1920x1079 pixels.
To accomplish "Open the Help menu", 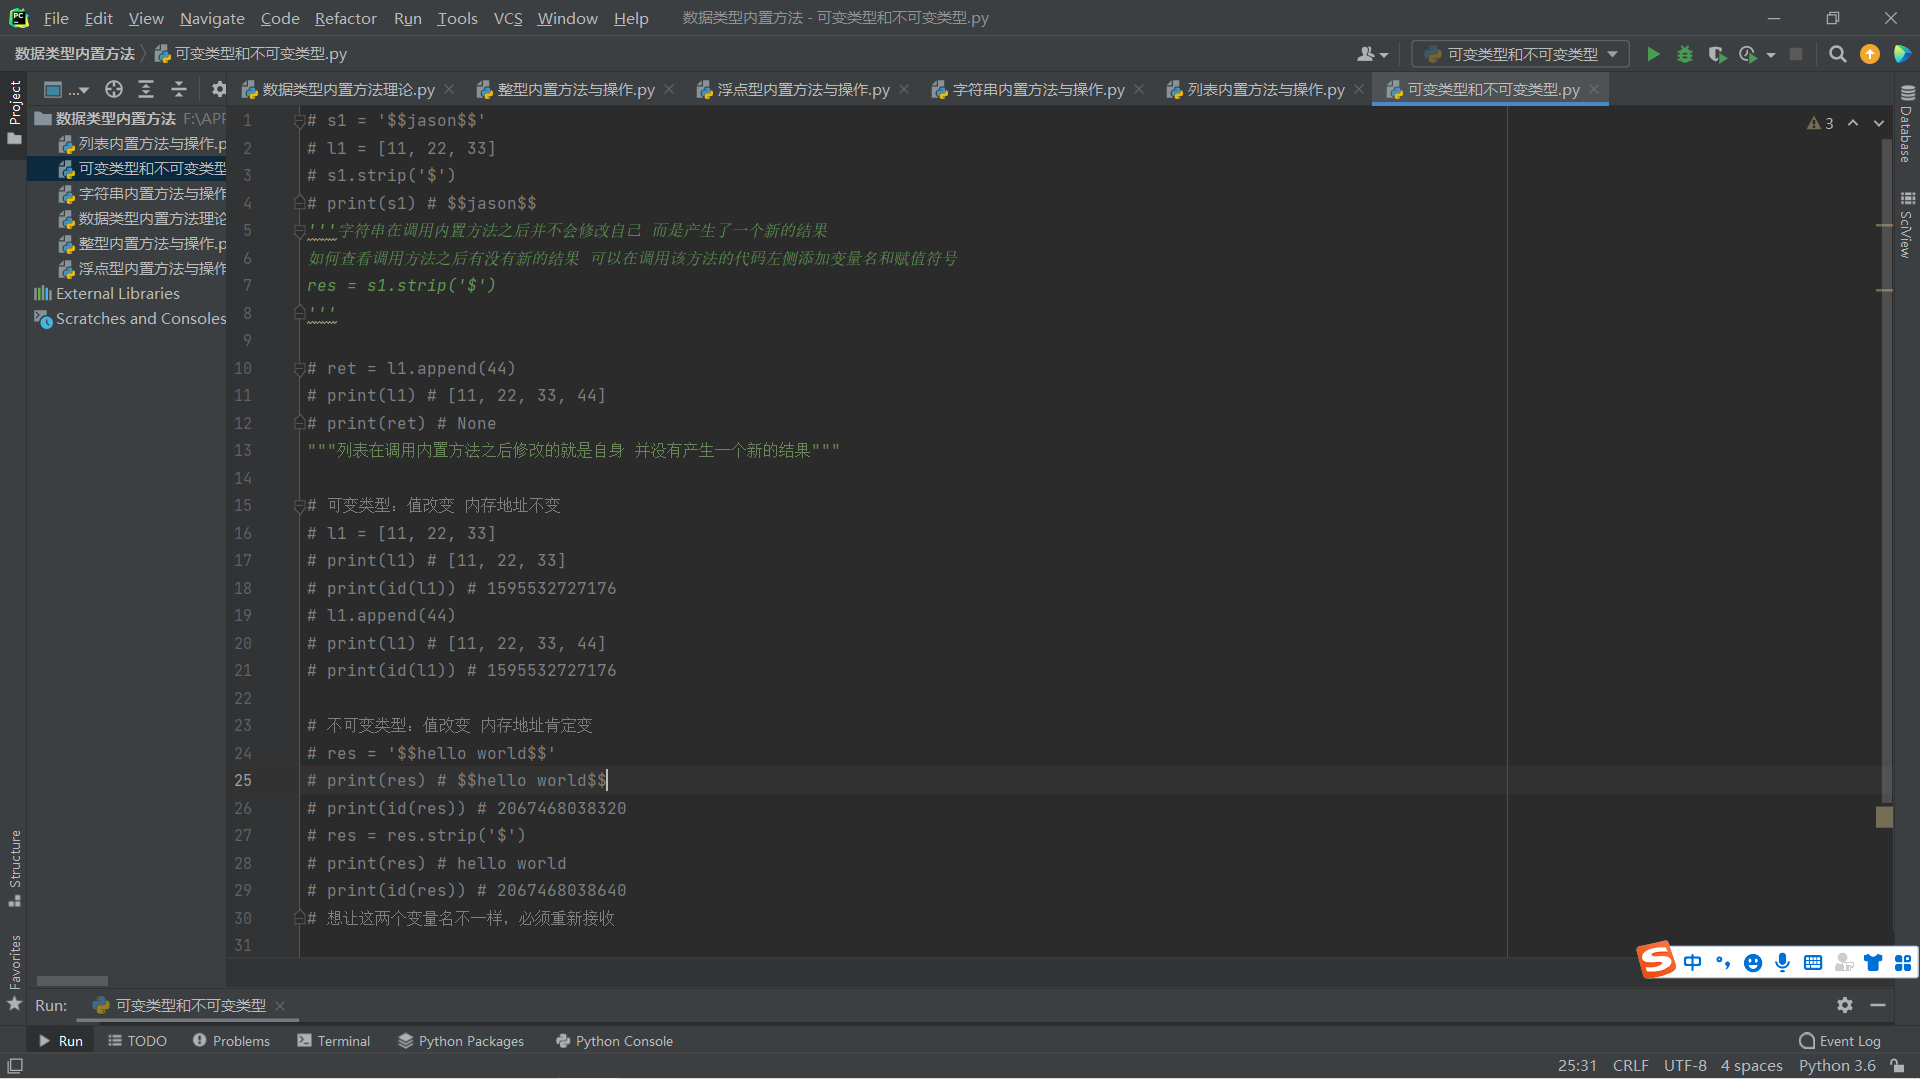I will (x=631, y=18).
